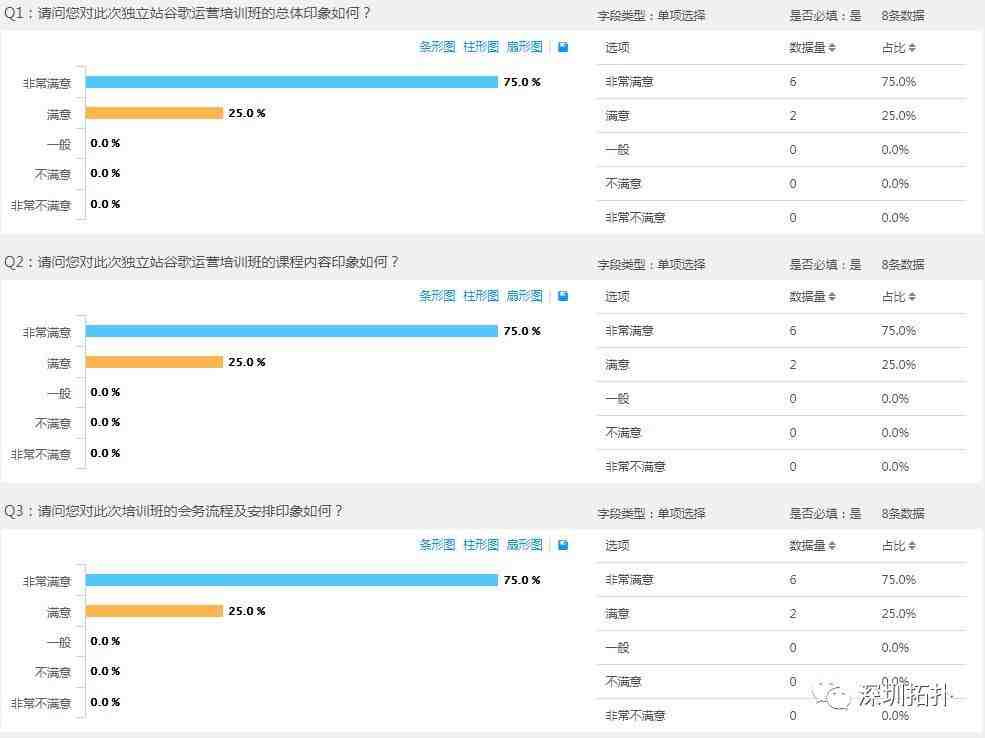This screenshot has width=985, height=738.
Task: Sort Q1 table by 占比 arrows
Action: click(x=912, y=48)
